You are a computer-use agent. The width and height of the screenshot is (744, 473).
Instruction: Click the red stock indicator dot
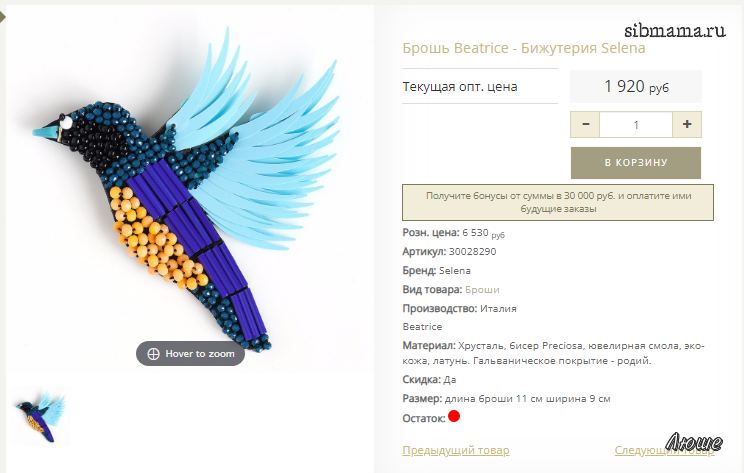[x=454, y=416]
